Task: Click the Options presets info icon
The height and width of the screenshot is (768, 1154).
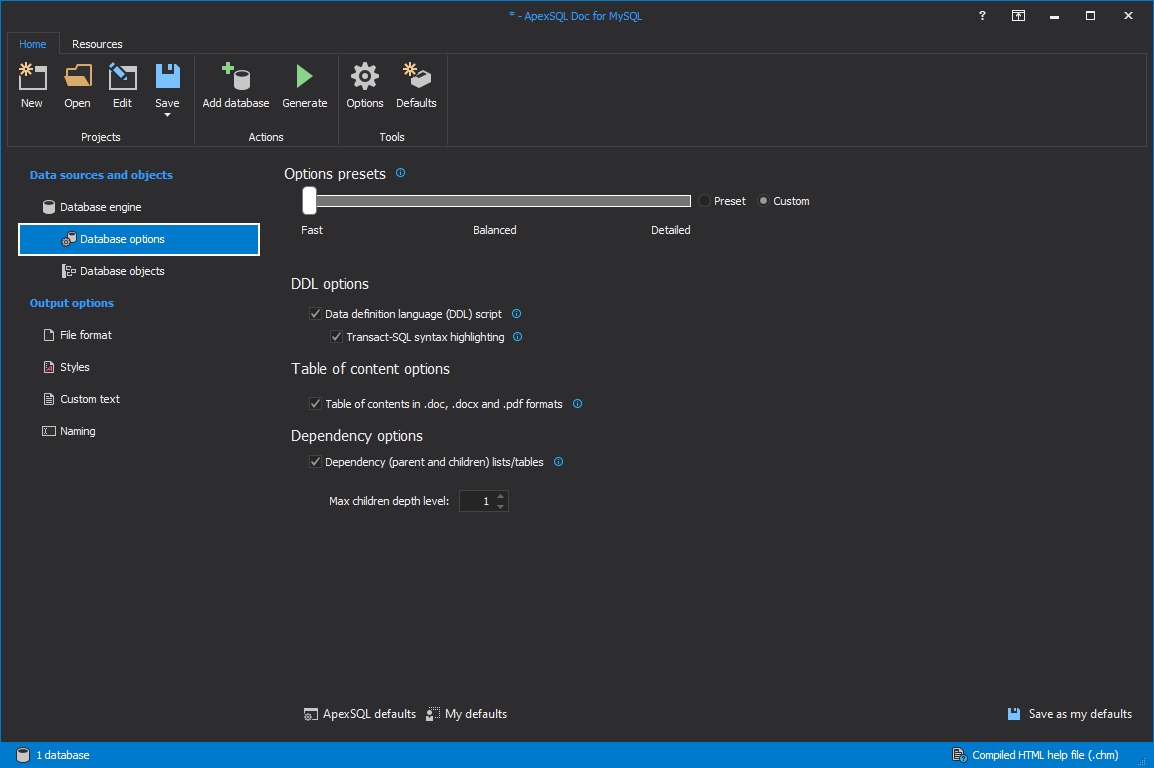Action: tap(400, 173)
